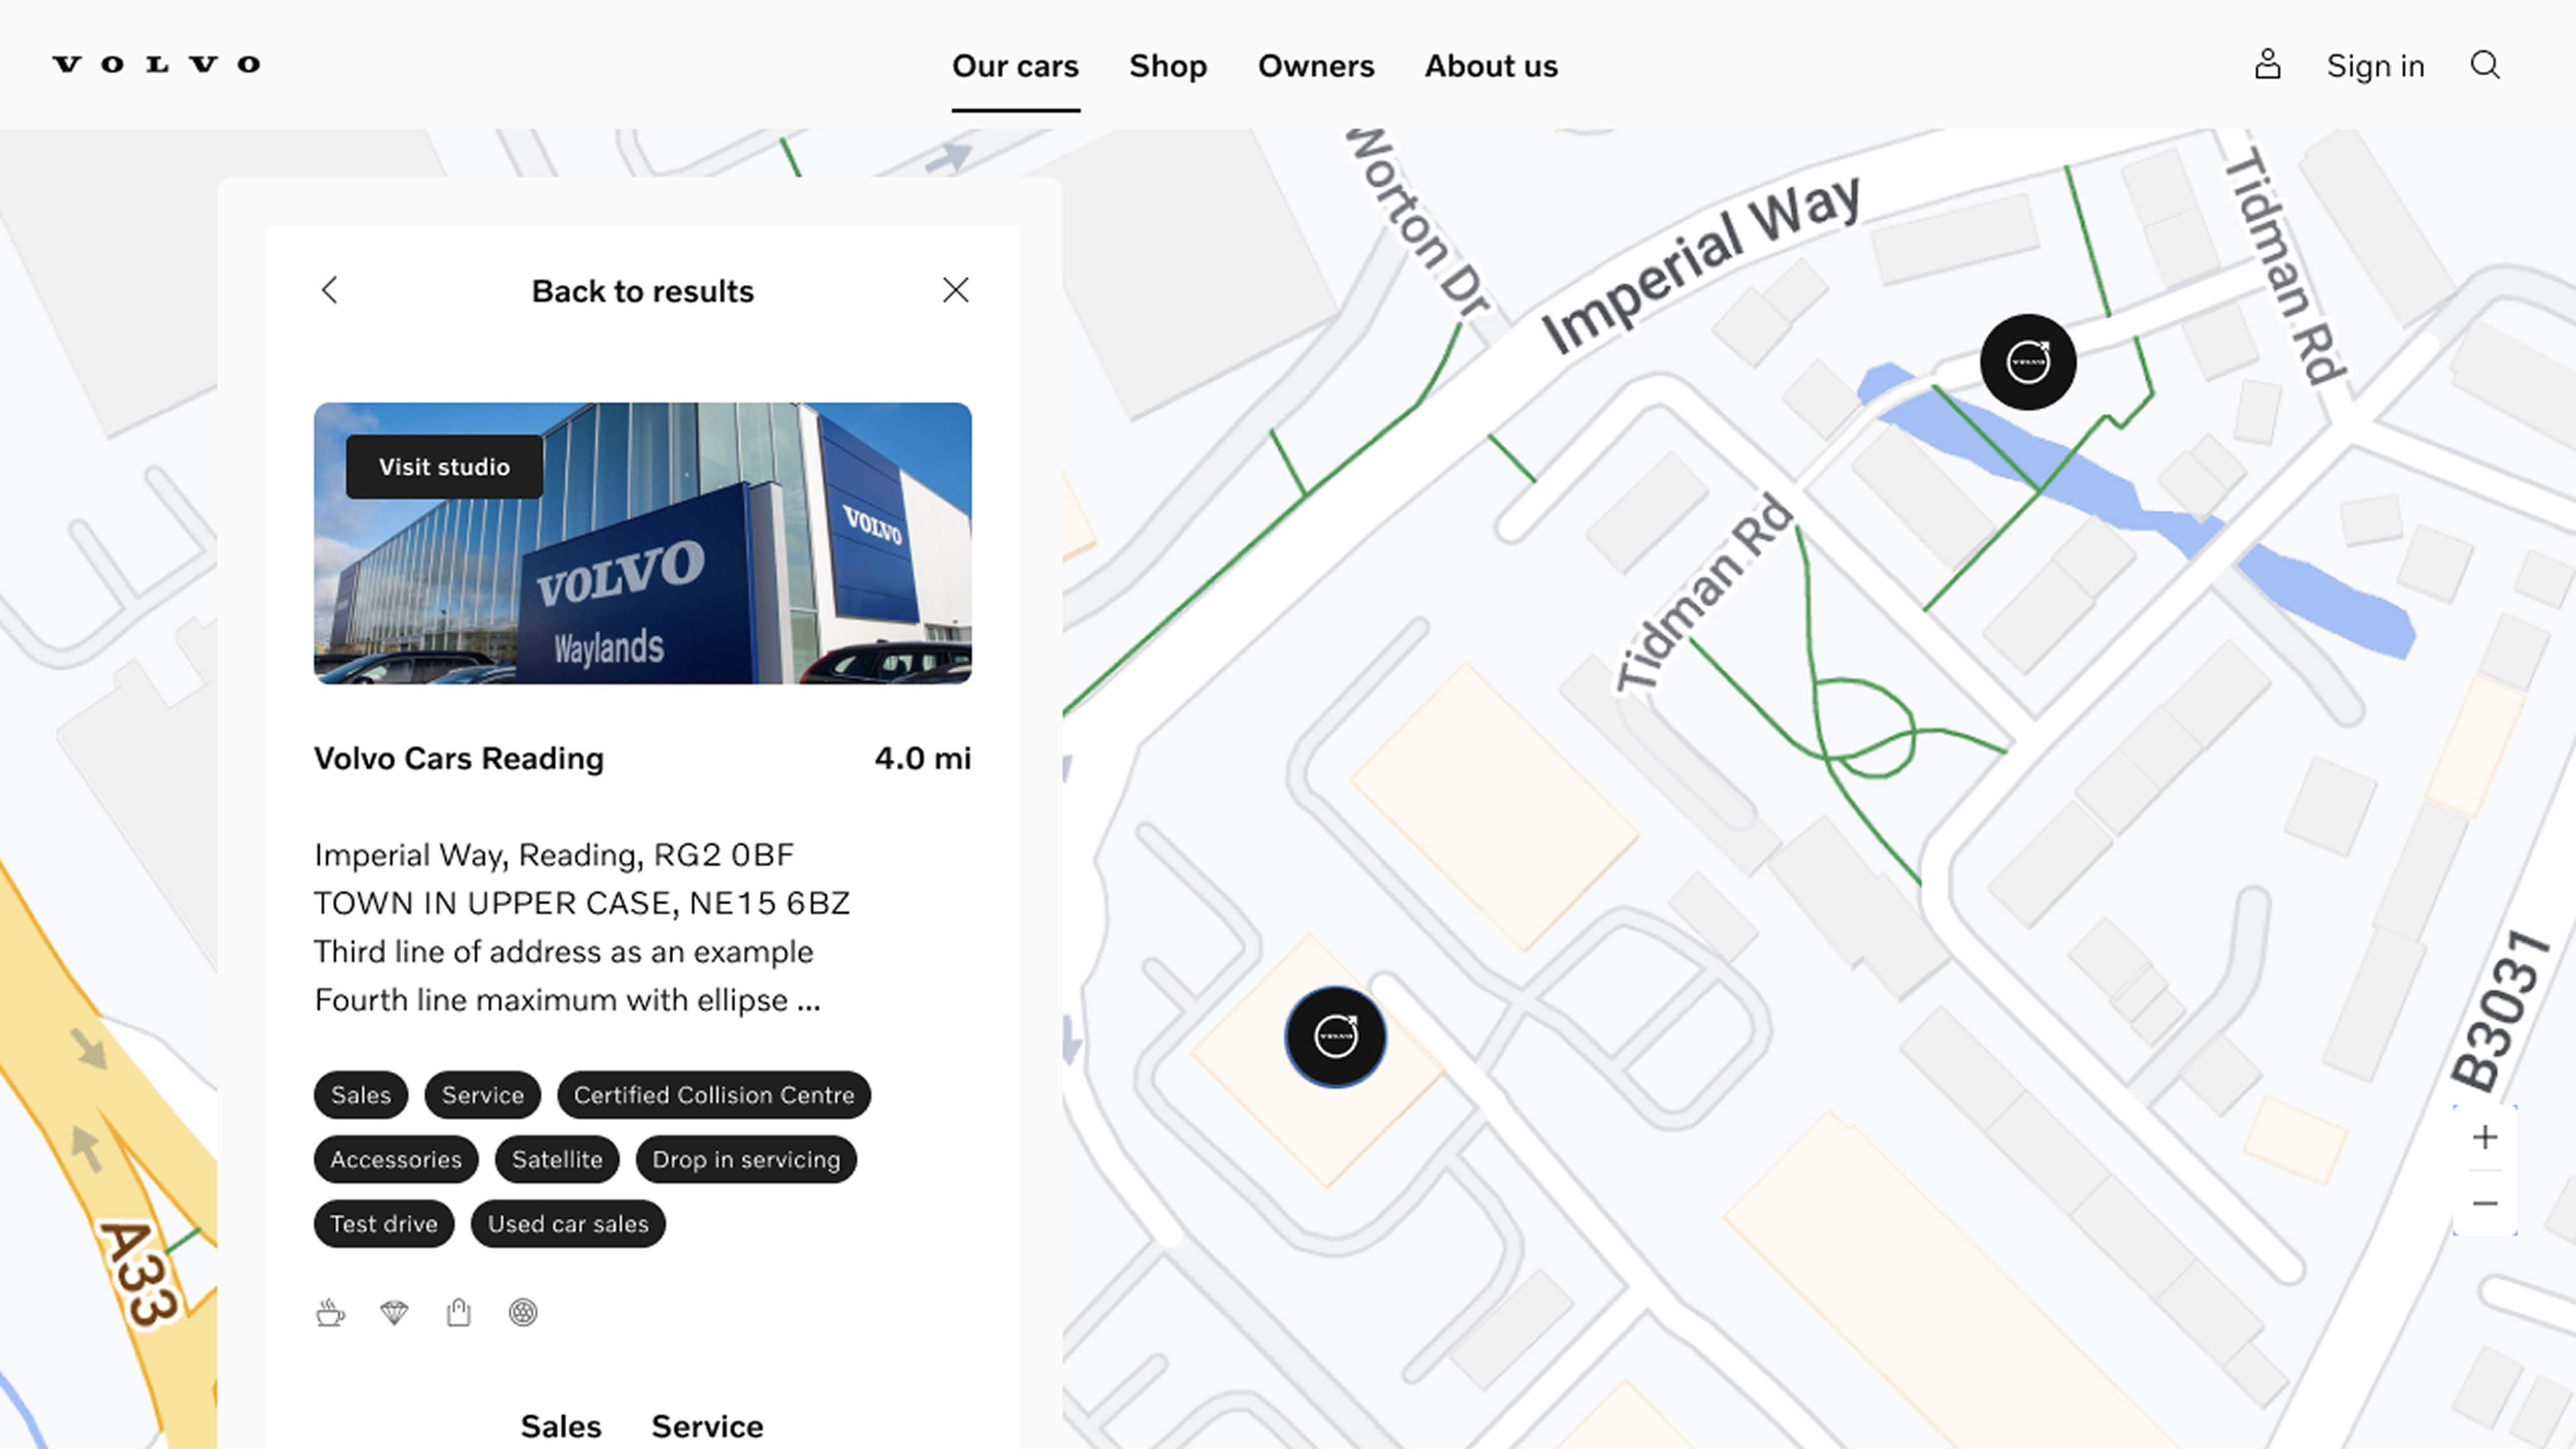This screenshot has width=2576, height=1449.
Task: Click the diamond amenity icon
Action: [395, 1312]
